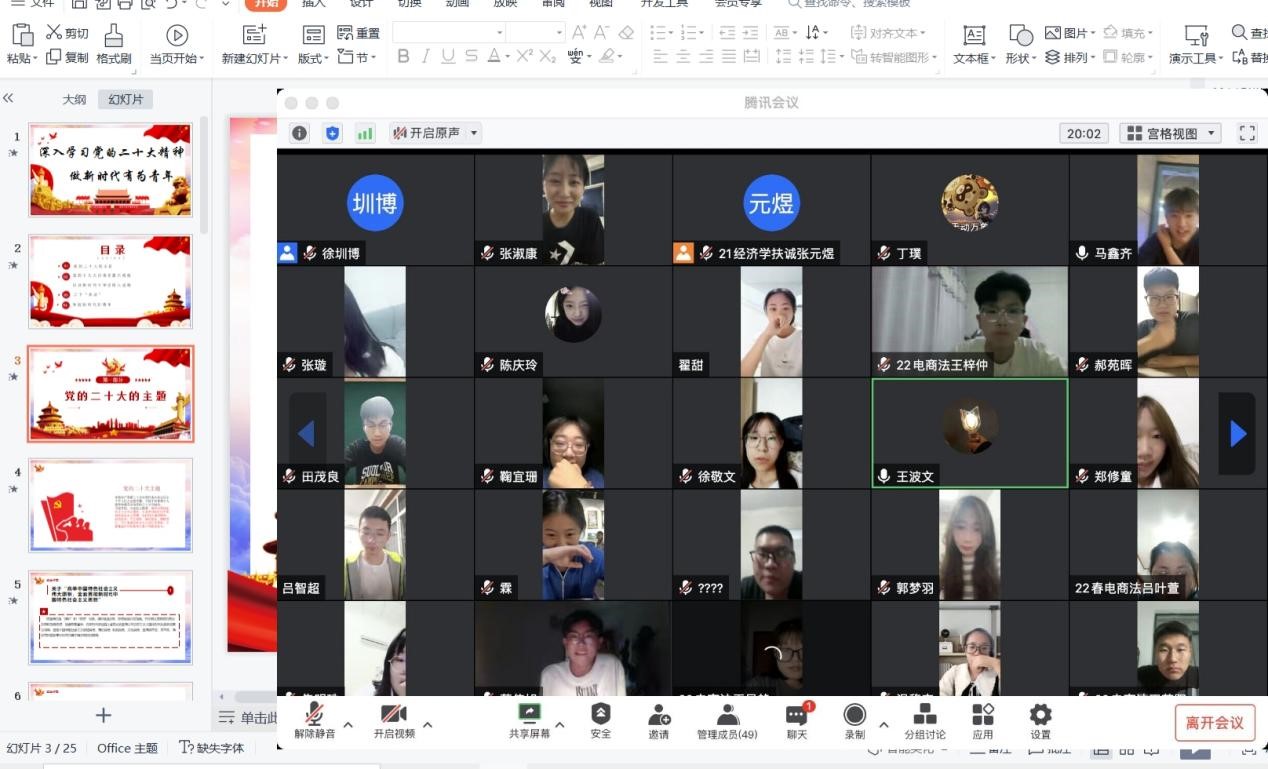Viewport: 1268px width, 769px height.
Task: Switch to the Outline (大纲) tab
Action: [x=74, y=99]
